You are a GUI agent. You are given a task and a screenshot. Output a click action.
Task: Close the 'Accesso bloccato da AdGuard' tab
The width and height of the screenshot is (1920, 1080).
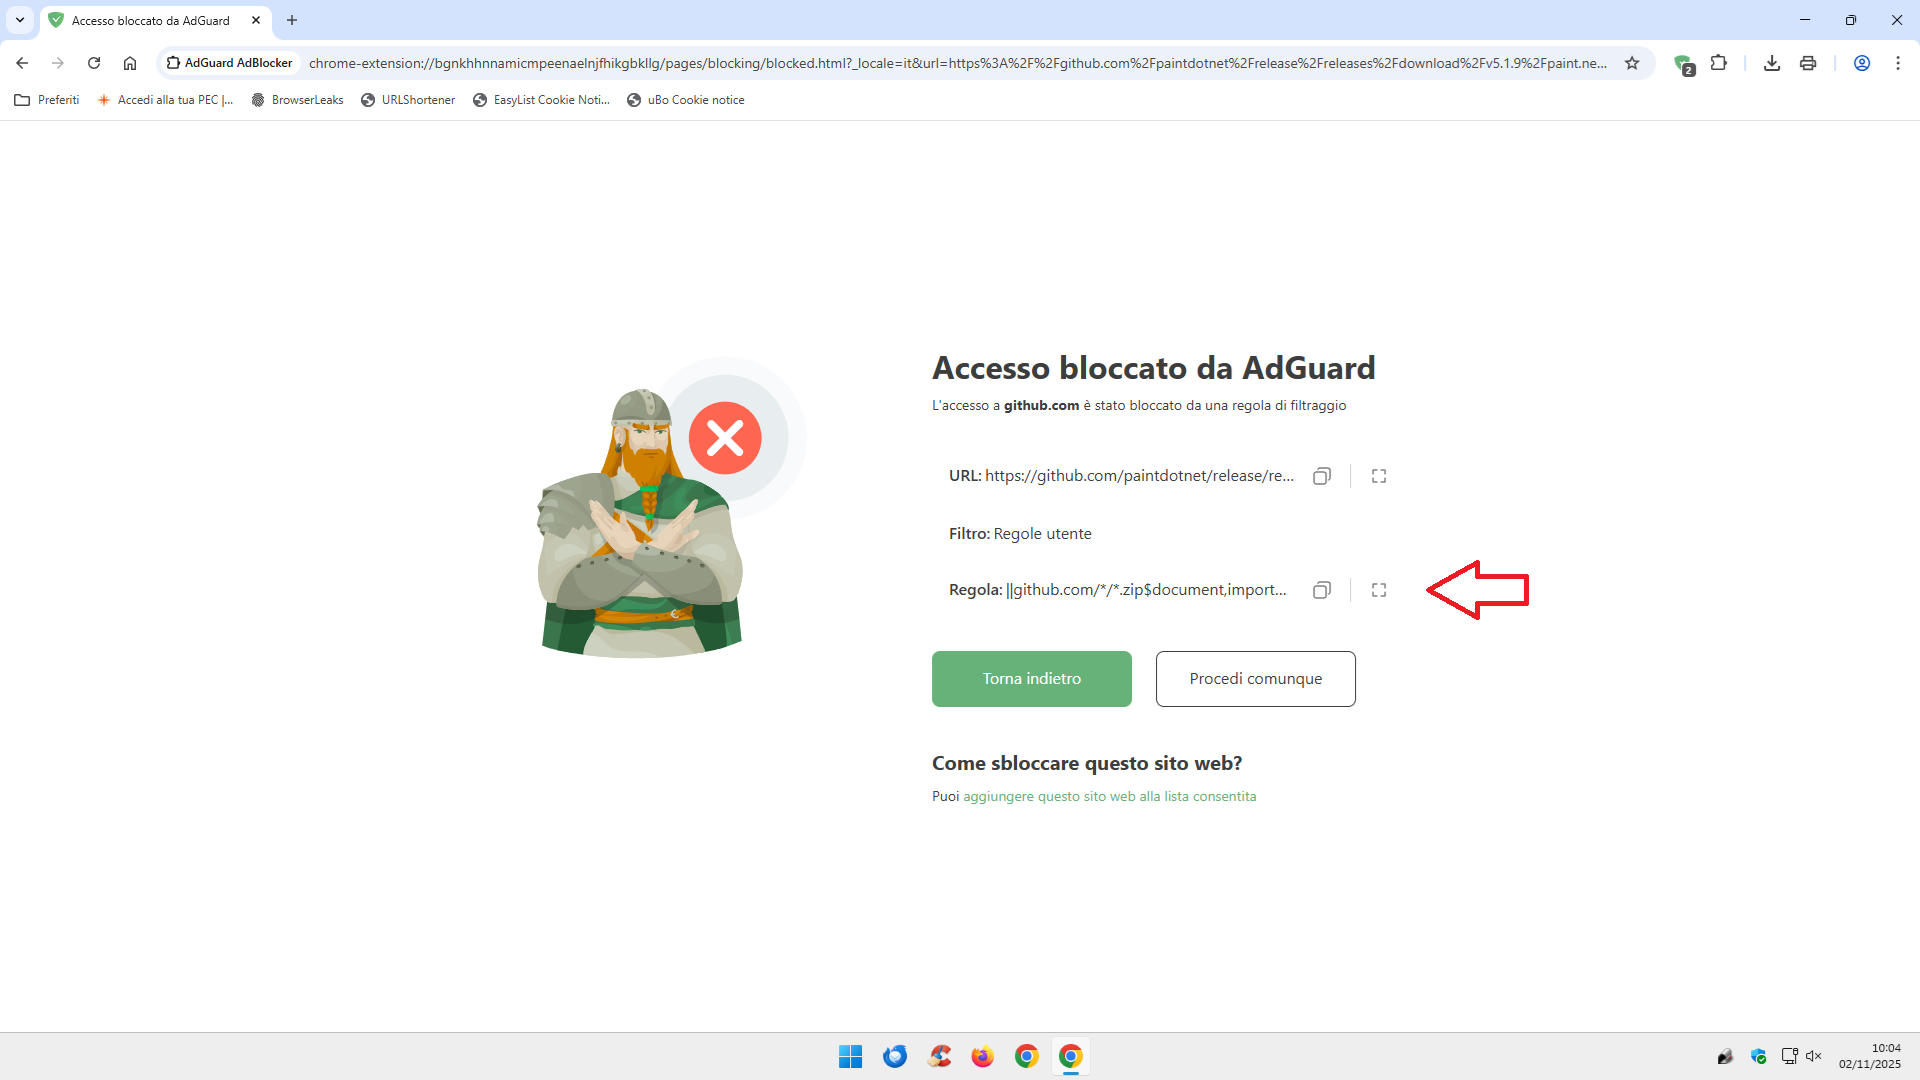click(x=256, y=20)
